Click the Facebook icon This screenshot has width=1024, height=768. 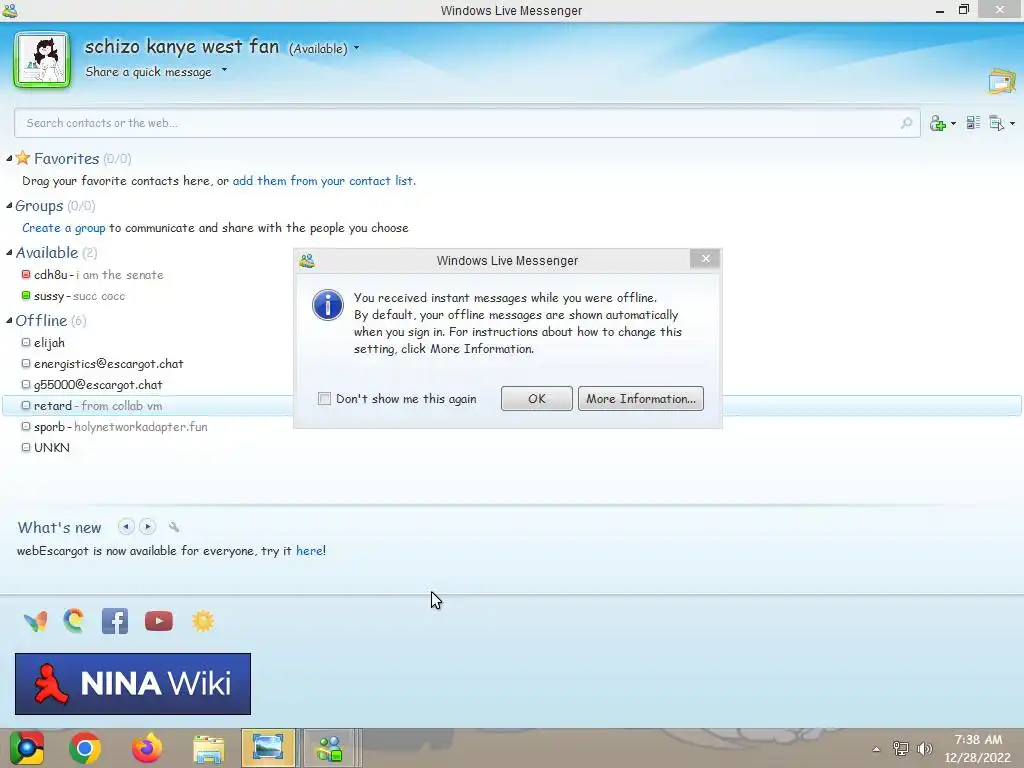(115, 621)
